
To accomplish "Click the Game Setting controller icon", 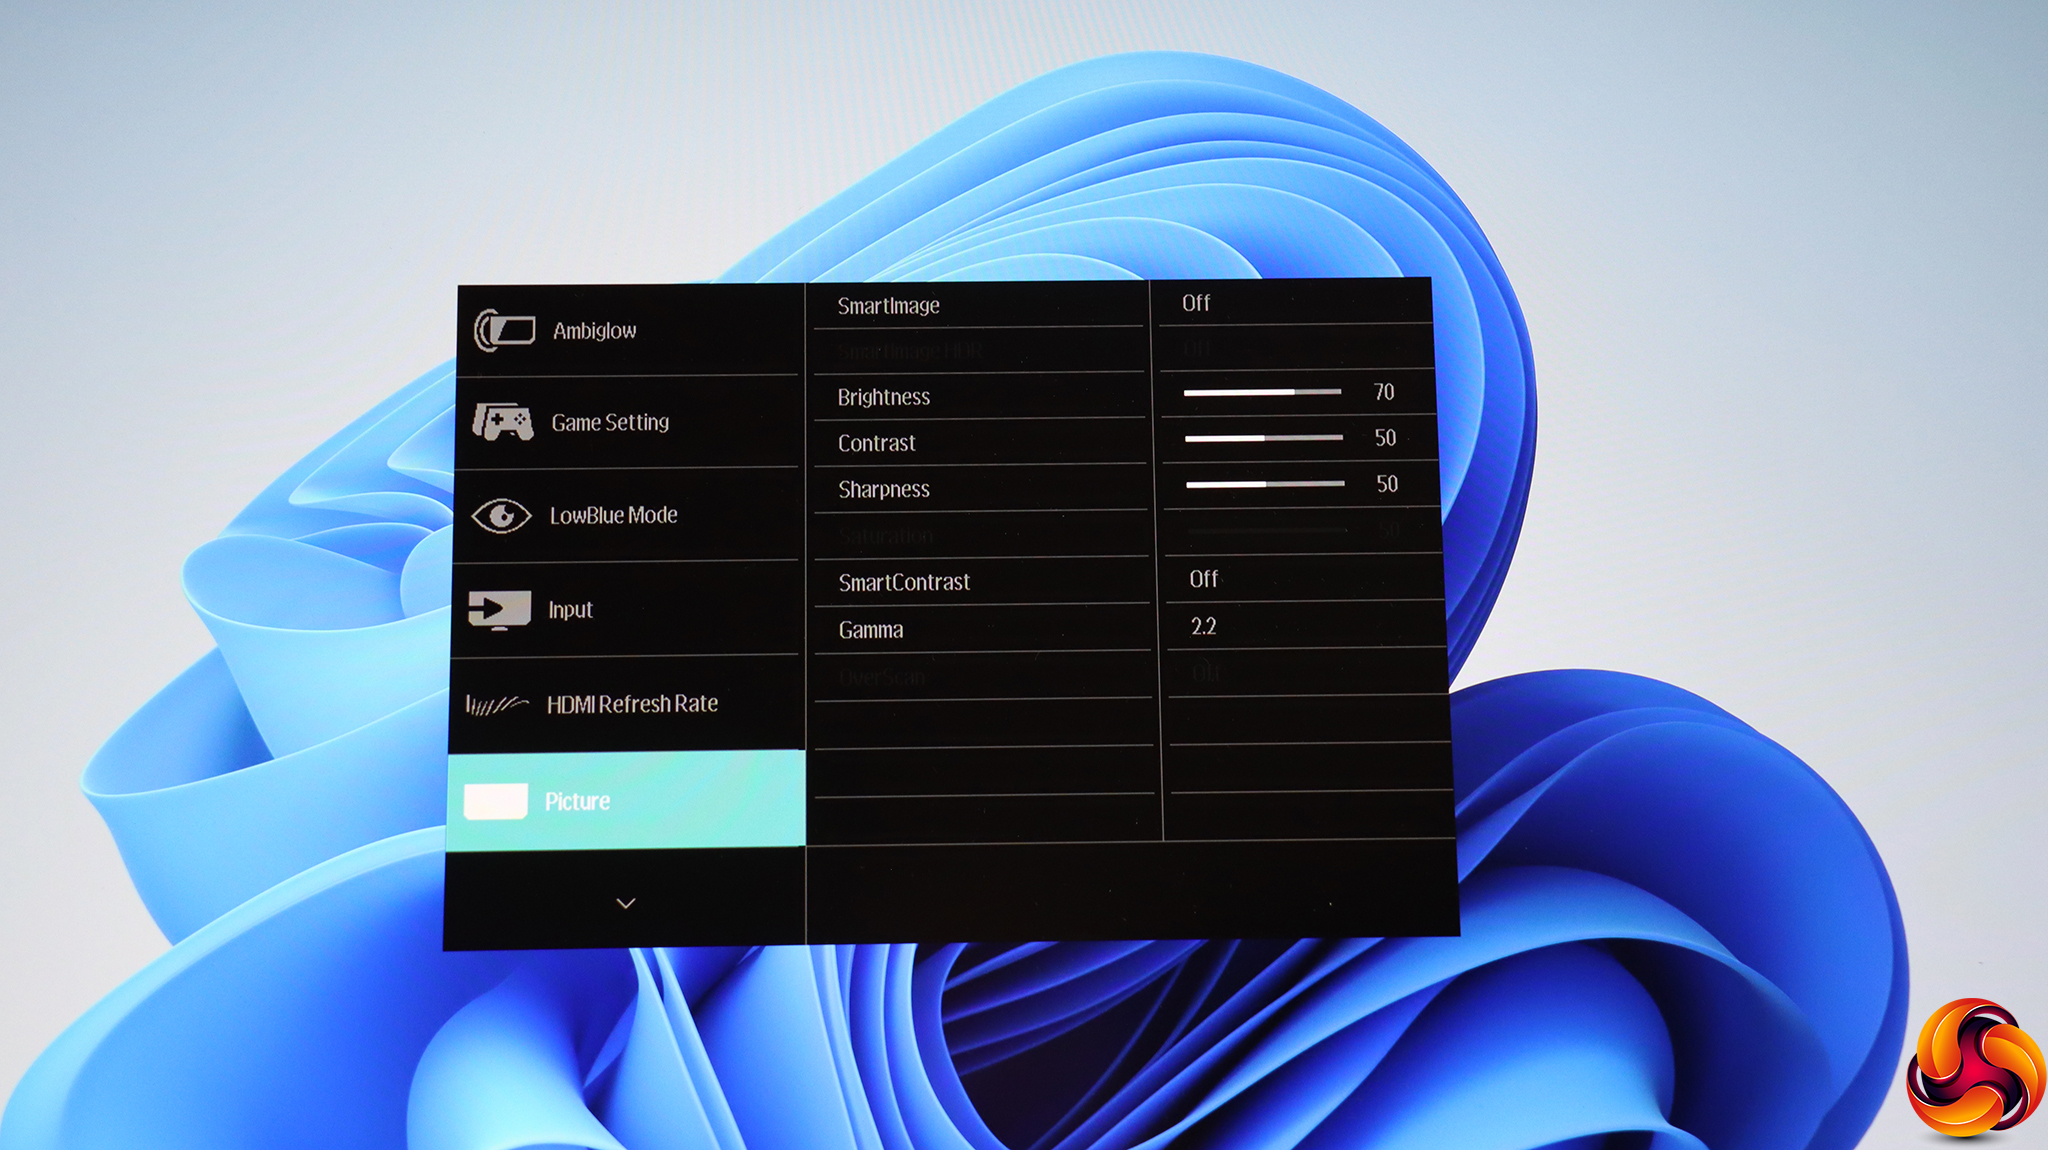I will (503, 422).
